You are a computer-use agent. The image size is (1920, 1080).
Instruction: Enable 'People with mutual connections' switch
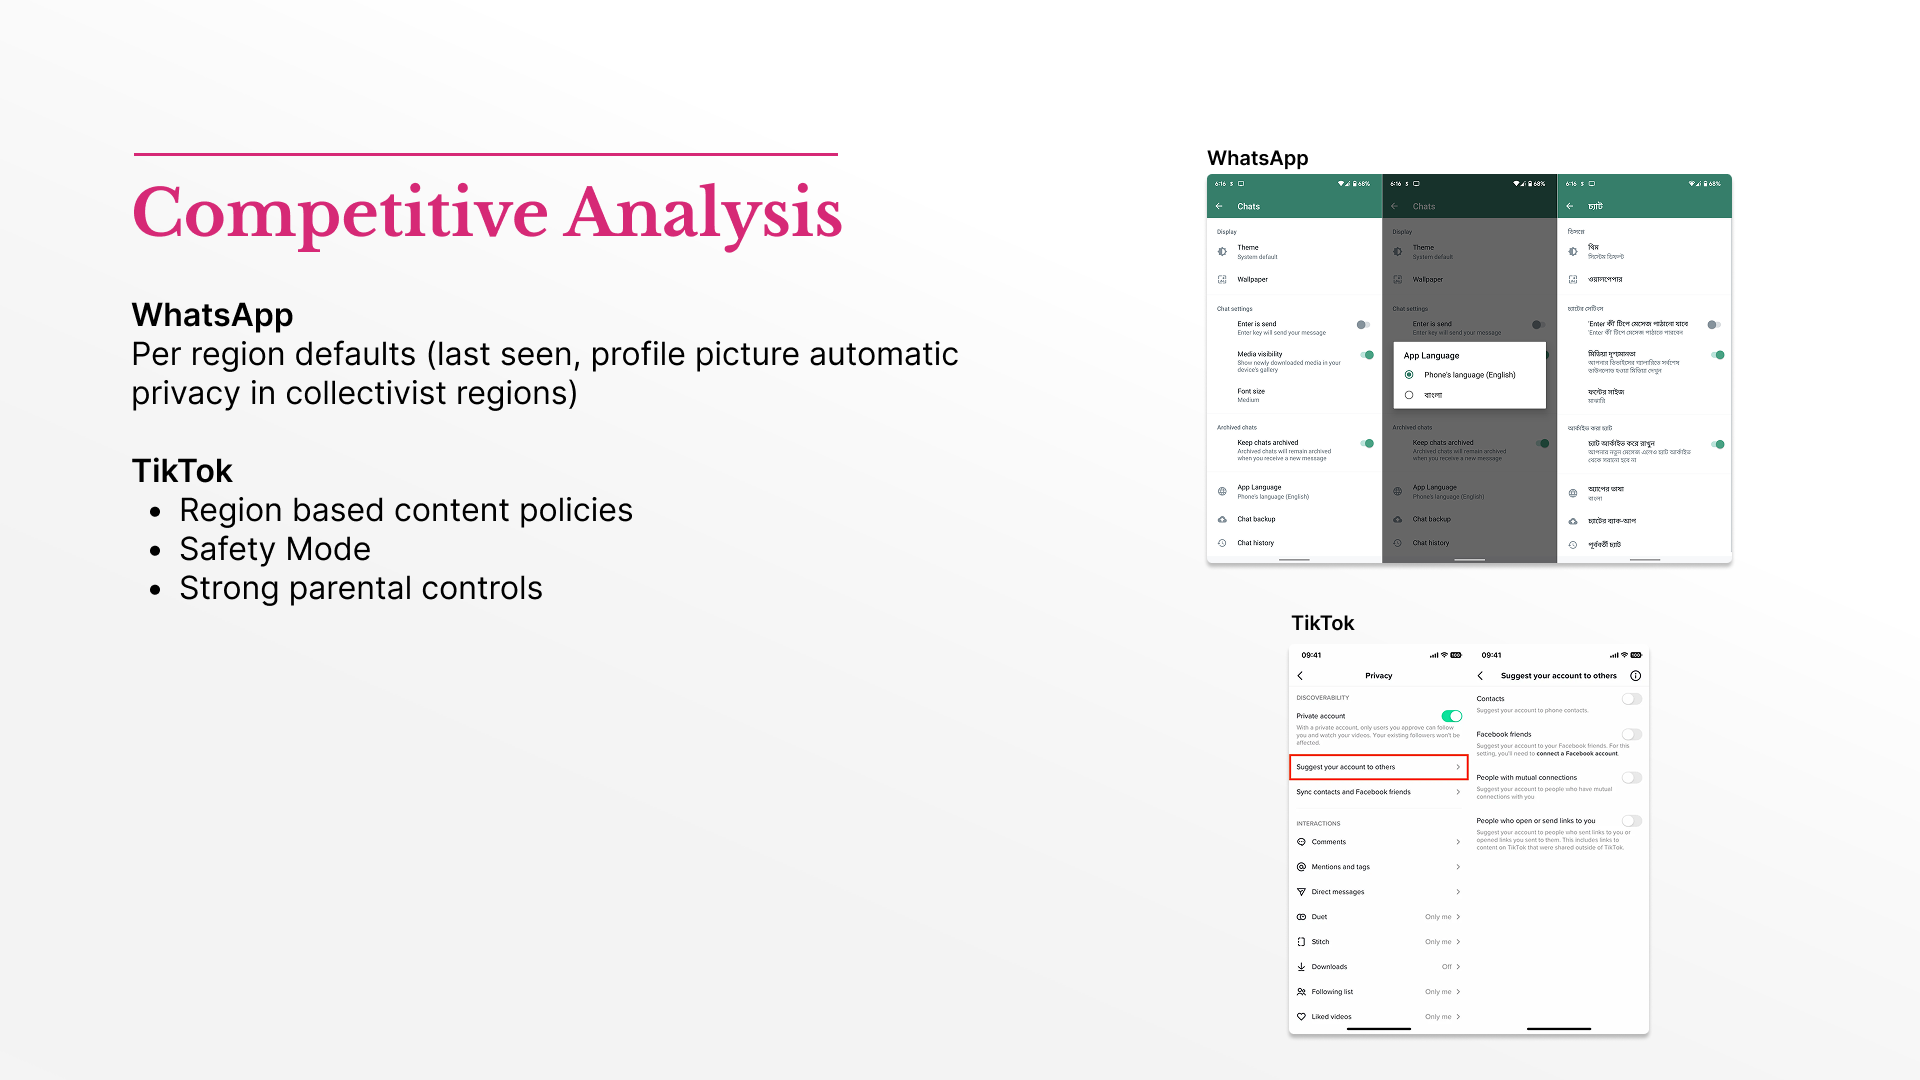(1632, 777)
